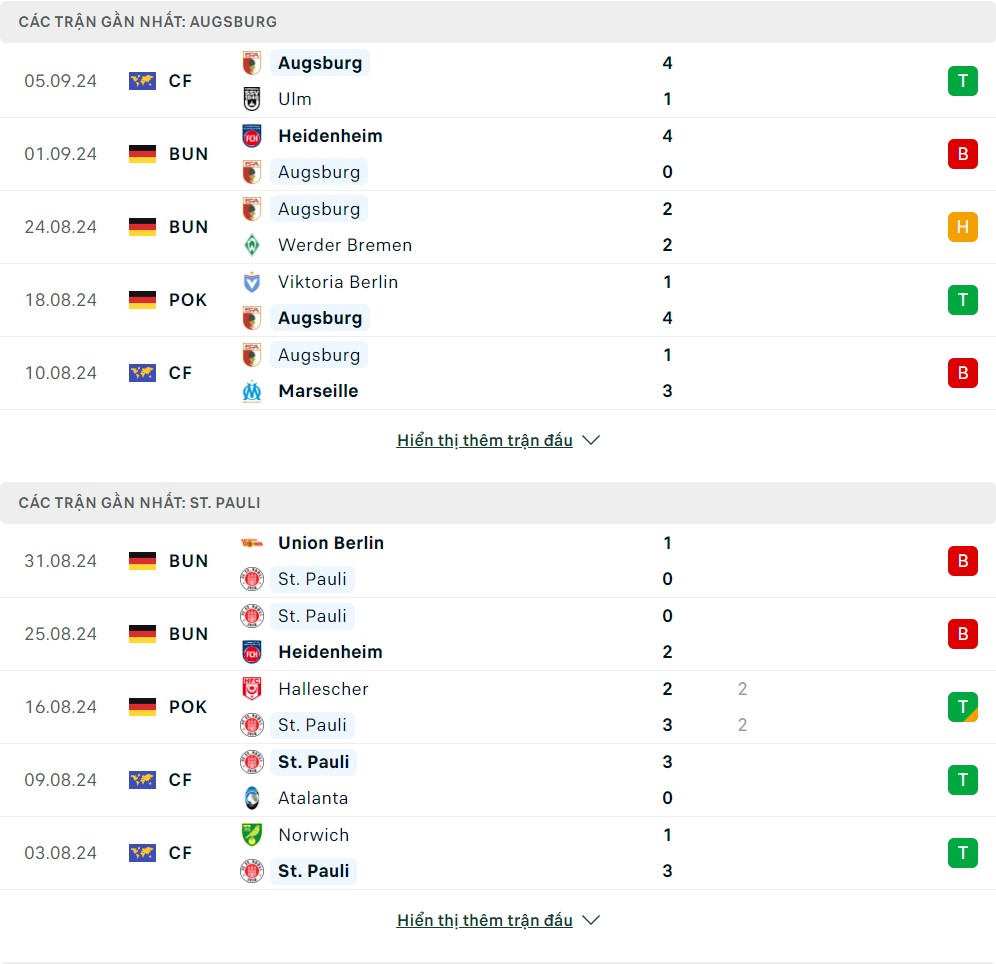Click green T badge for Augsburg vs Ulm
The image size is (996, 964).
click(962, 81)
